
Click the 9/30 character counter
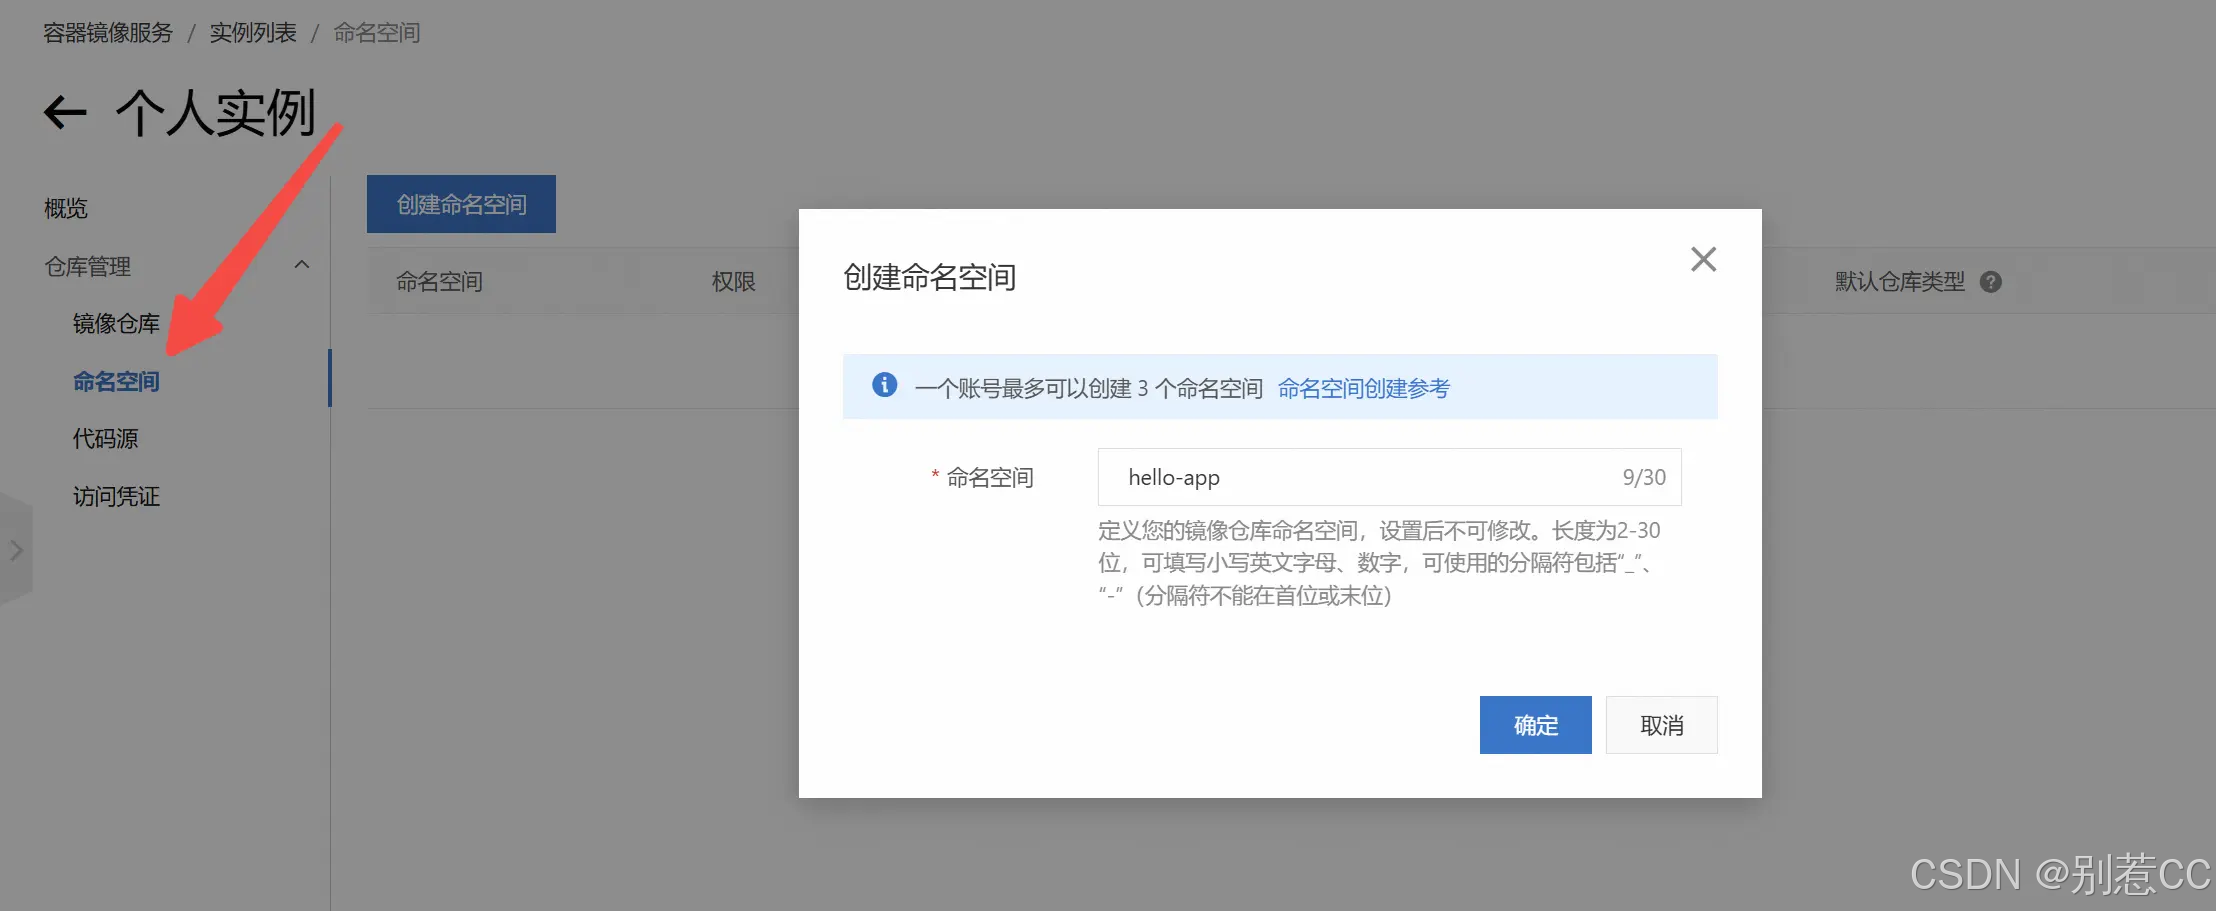[1644, 477]
